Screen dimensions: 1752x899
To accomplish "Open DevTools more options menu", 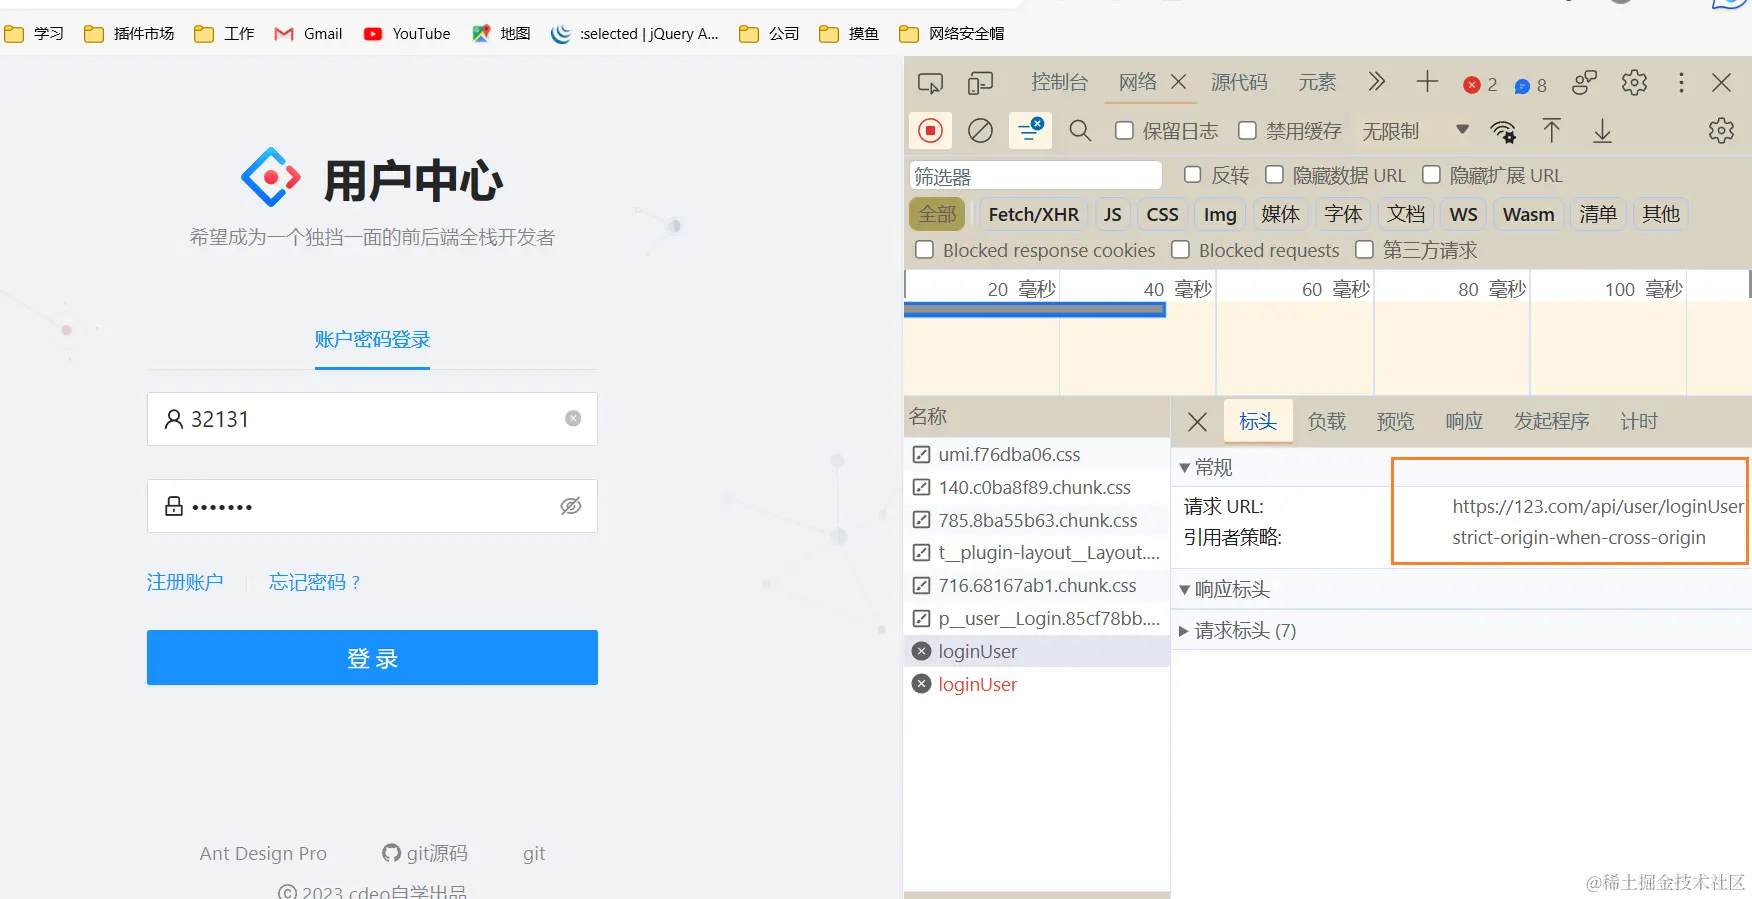I will tap(1681, 83).
